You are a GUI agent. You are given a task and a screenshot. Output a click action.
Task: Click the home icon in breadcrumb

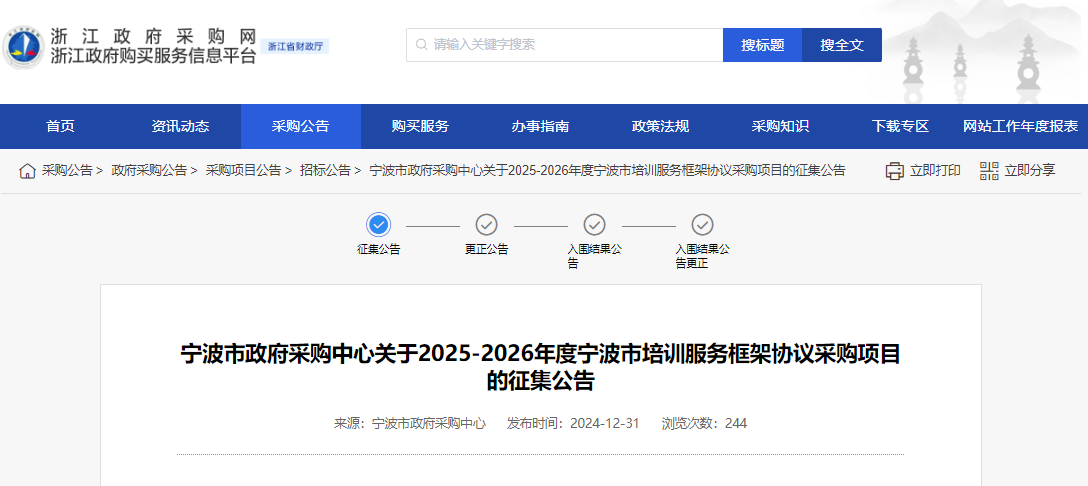coord(28,171)
